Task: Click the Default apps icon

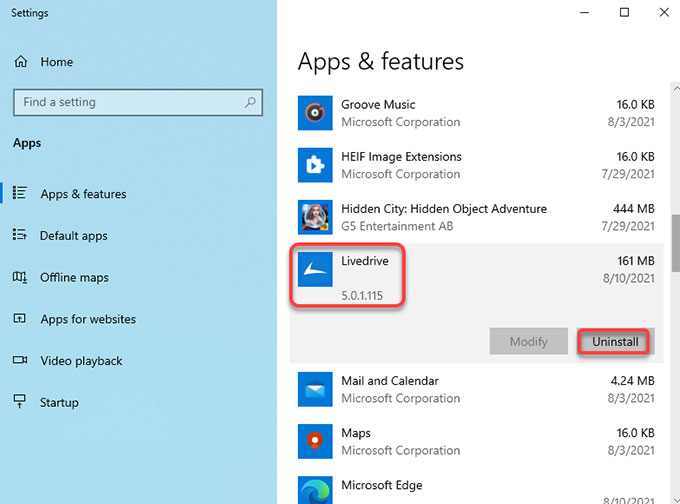Action: coord(20,235)
